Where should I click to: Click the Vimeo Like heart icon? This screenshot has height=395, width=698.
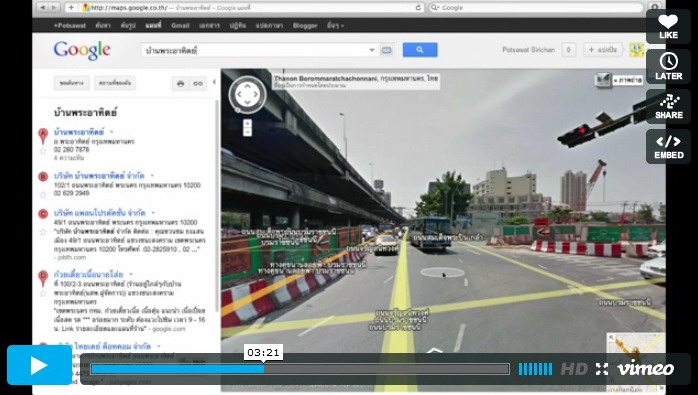click(668, 27)
